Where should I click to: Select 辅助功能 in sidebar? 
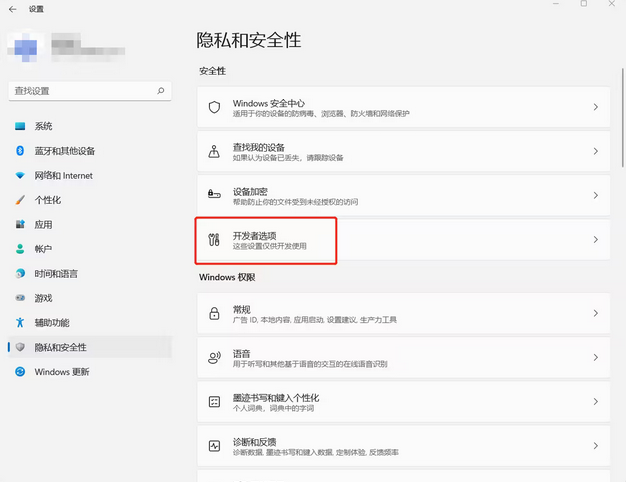90,322
